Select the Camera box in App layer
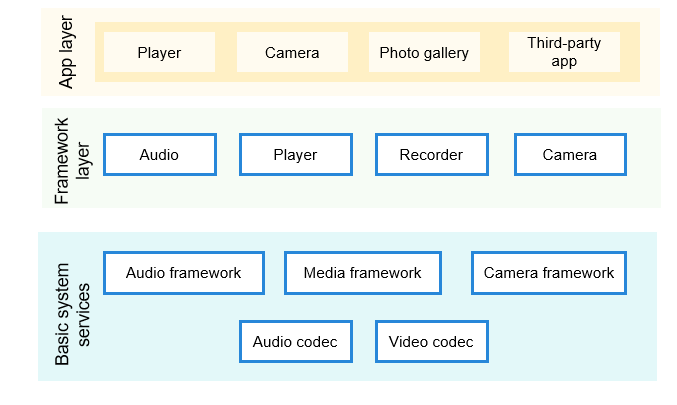Screen dimensions: 677x405 [x=292, y=52]
